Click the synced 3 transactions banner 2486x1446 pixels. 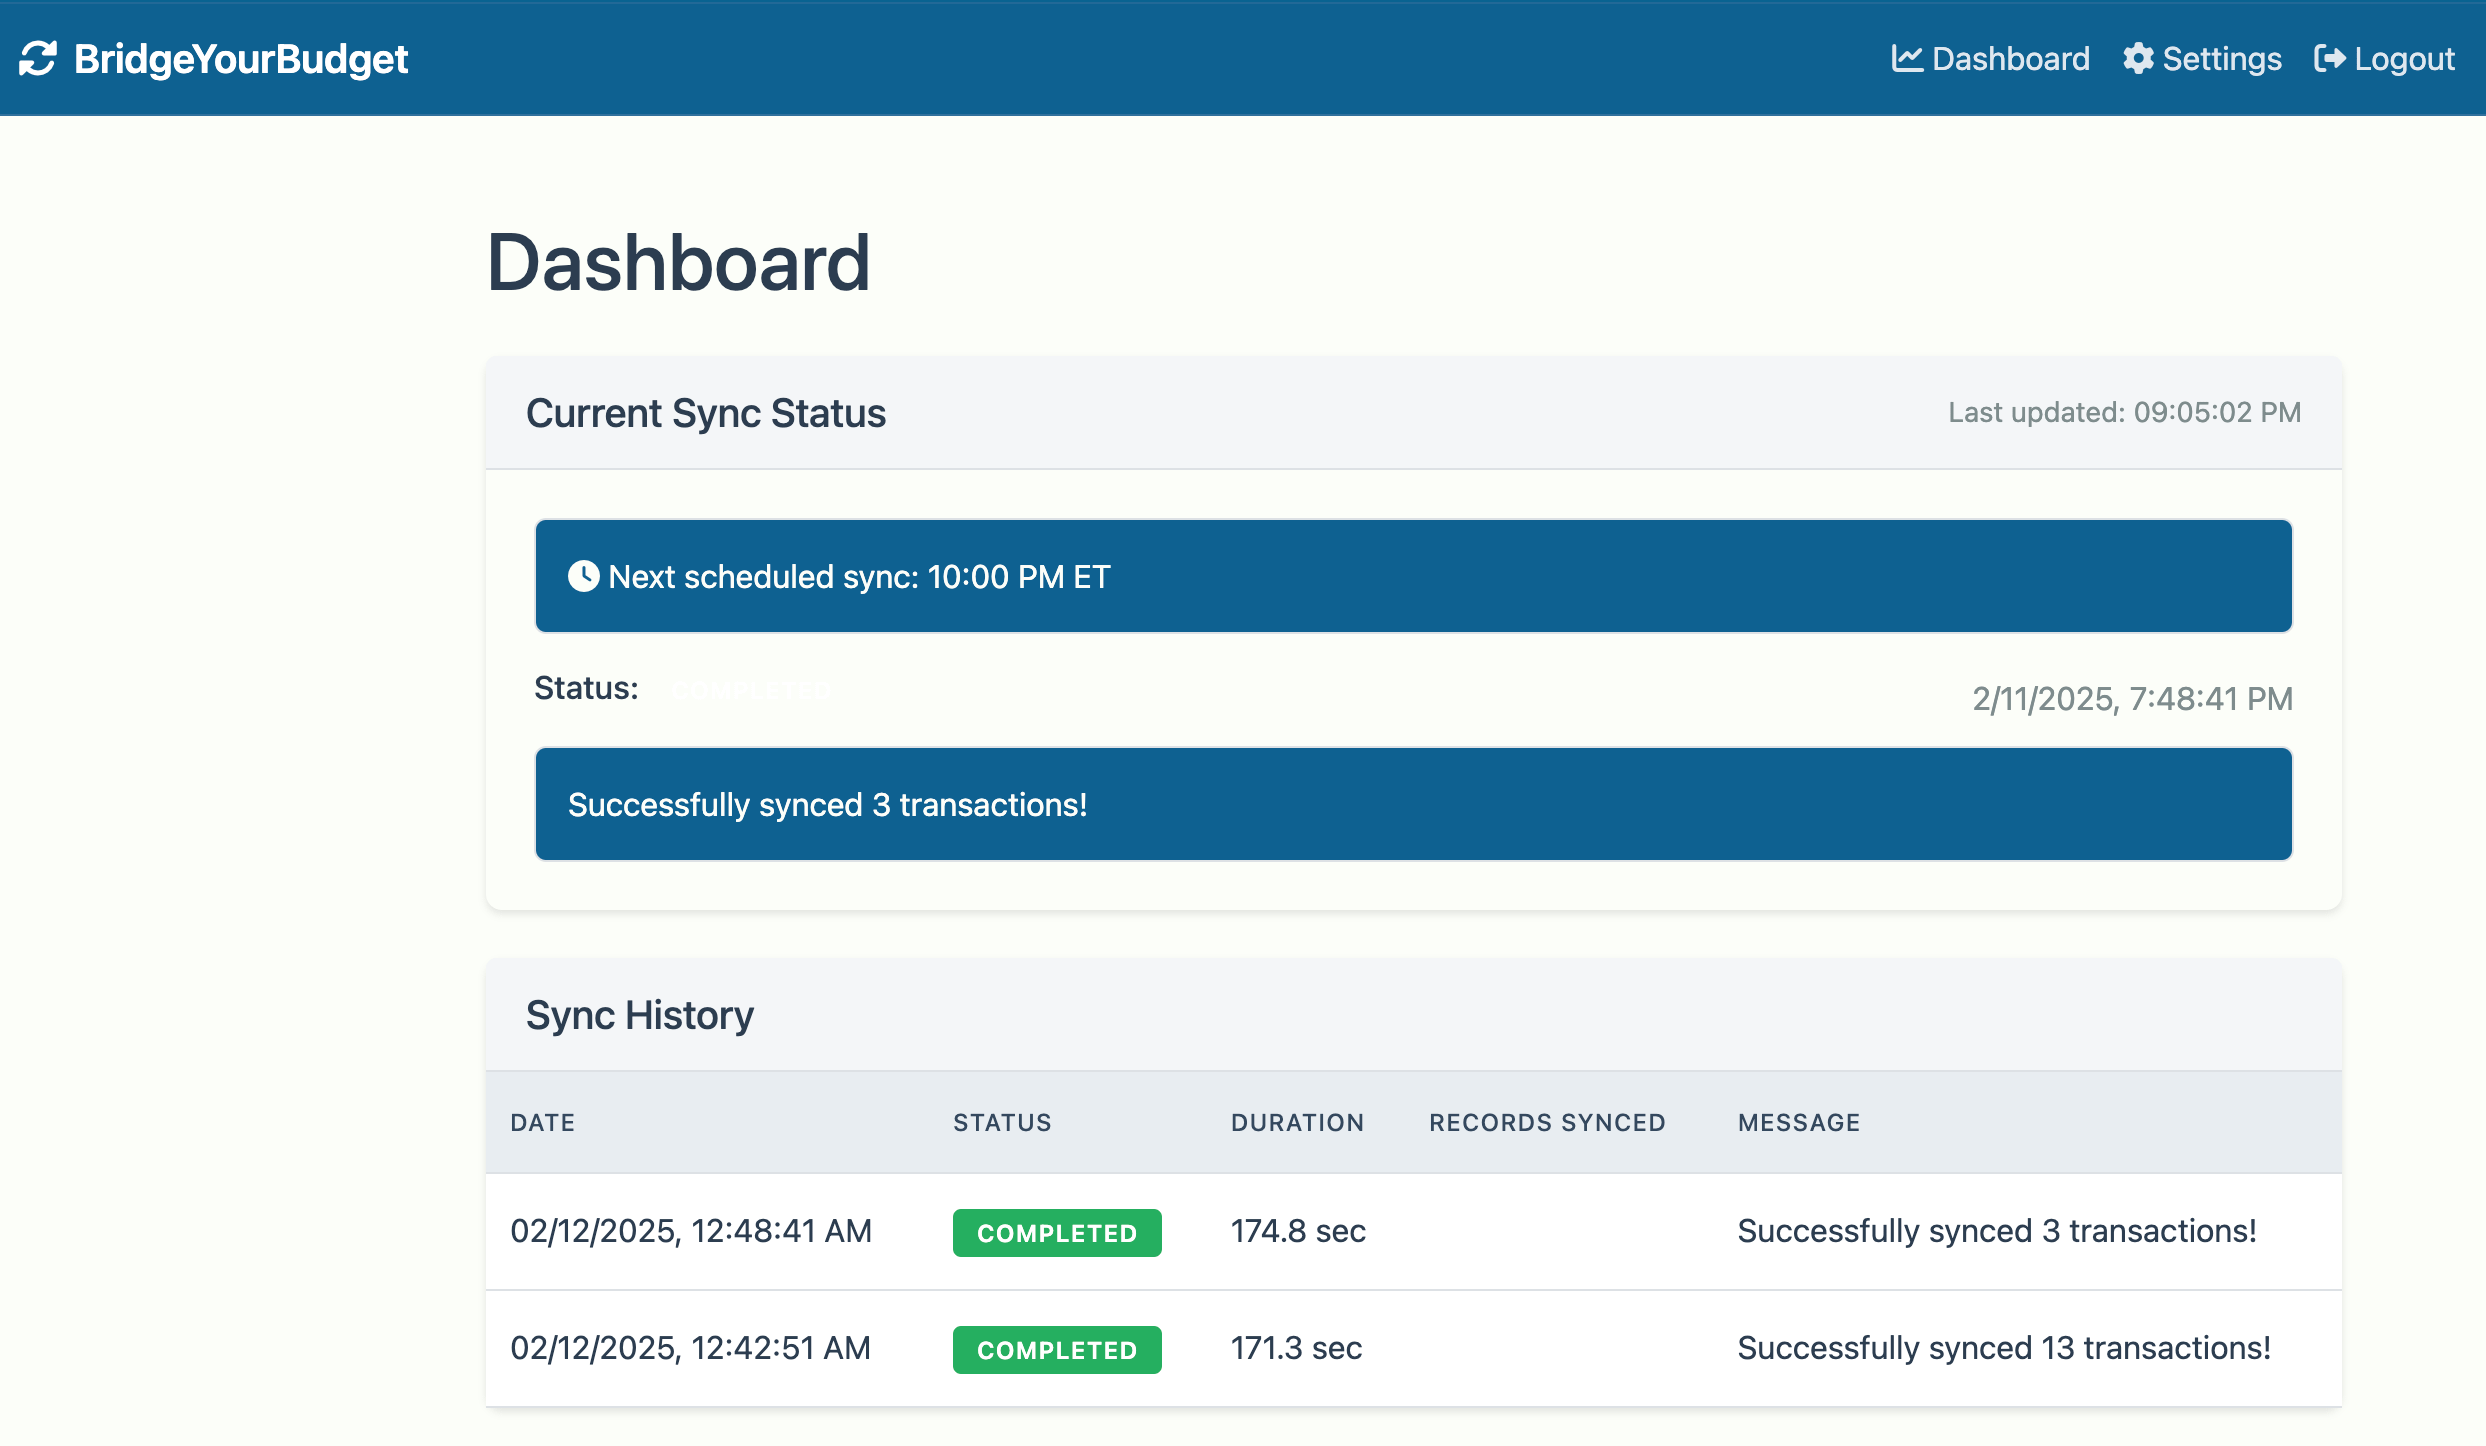click(x=1414, y=804)
